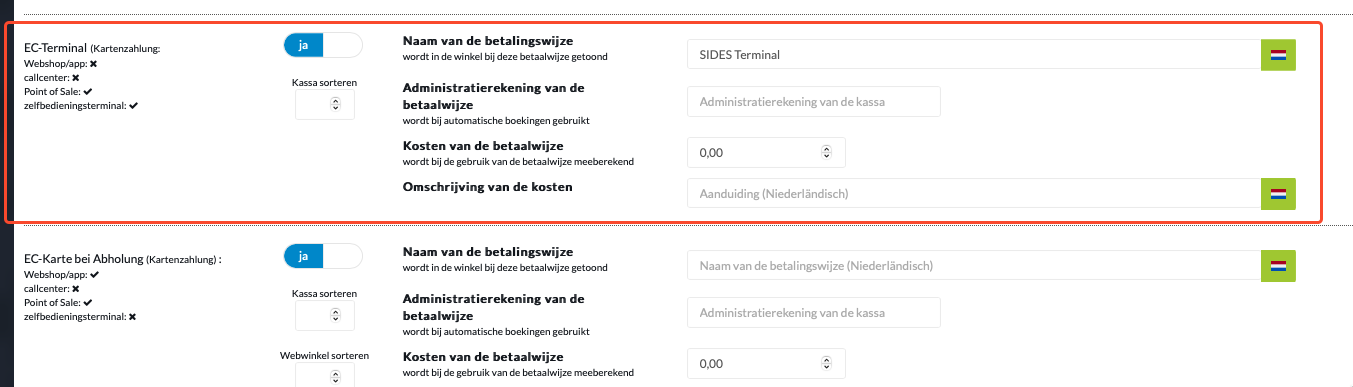Click Dutch flag button next to Aanduiding field
This screenshot has height=387, width=1353.
pyautogui.click(x=1278, y=193)
